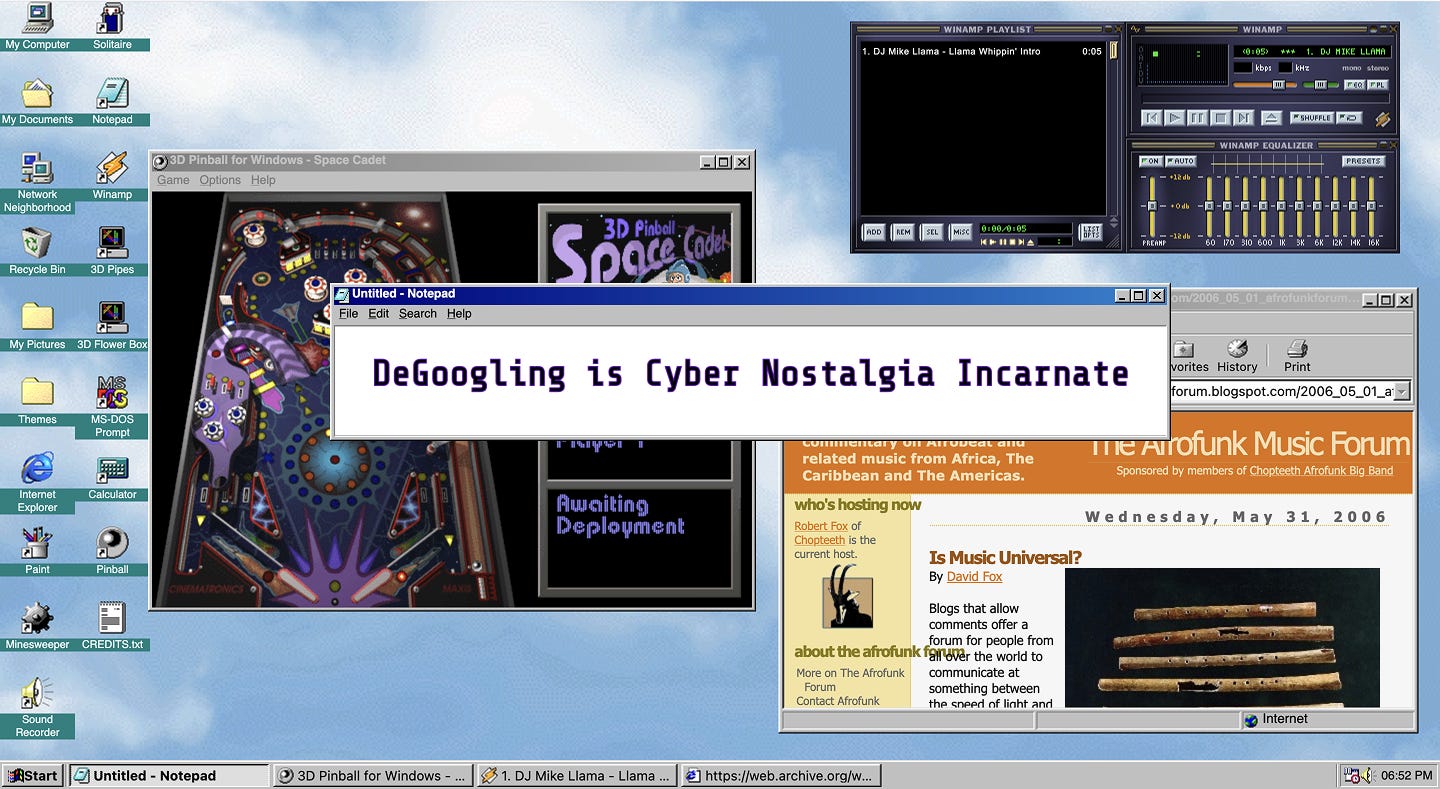
Task: Toggle the equalizer AUTO button
Action: [x=1180, y=161]
